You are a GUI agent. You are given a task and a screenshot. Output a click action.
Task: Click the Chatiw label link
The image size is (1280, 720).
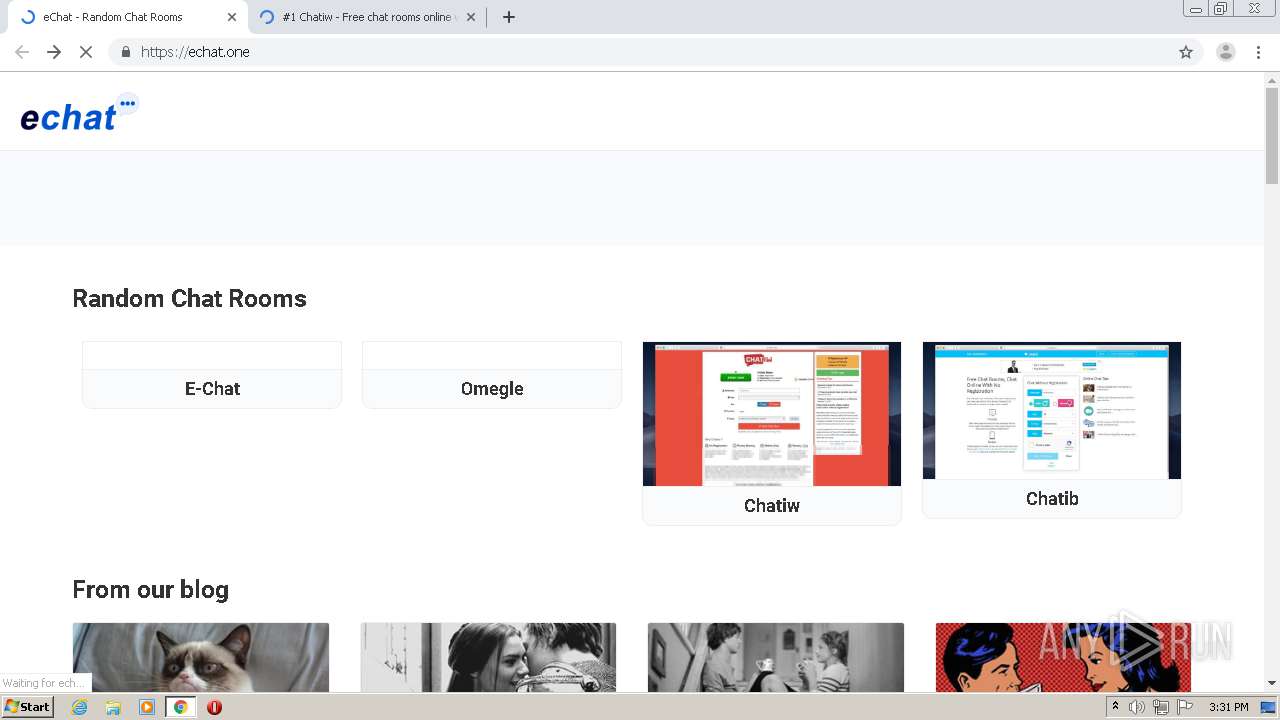772,505
